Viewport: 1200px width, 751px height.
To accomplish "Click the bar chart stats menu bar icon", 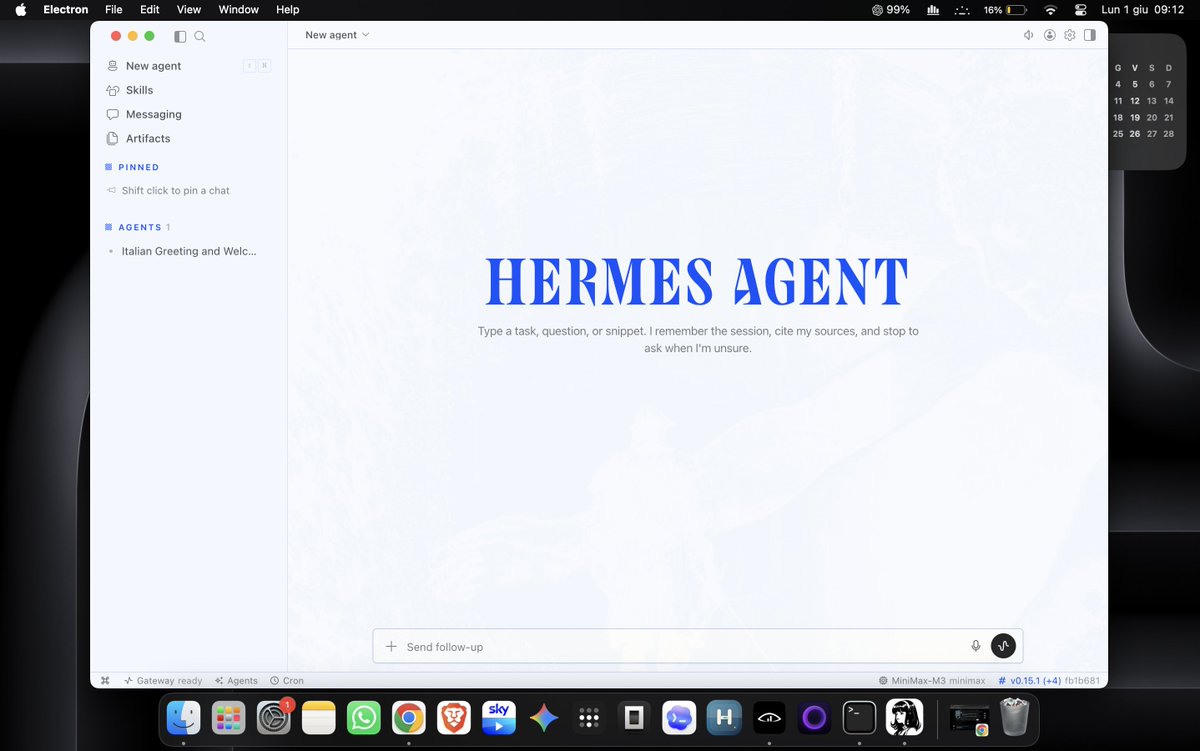I will click(933, 10).
